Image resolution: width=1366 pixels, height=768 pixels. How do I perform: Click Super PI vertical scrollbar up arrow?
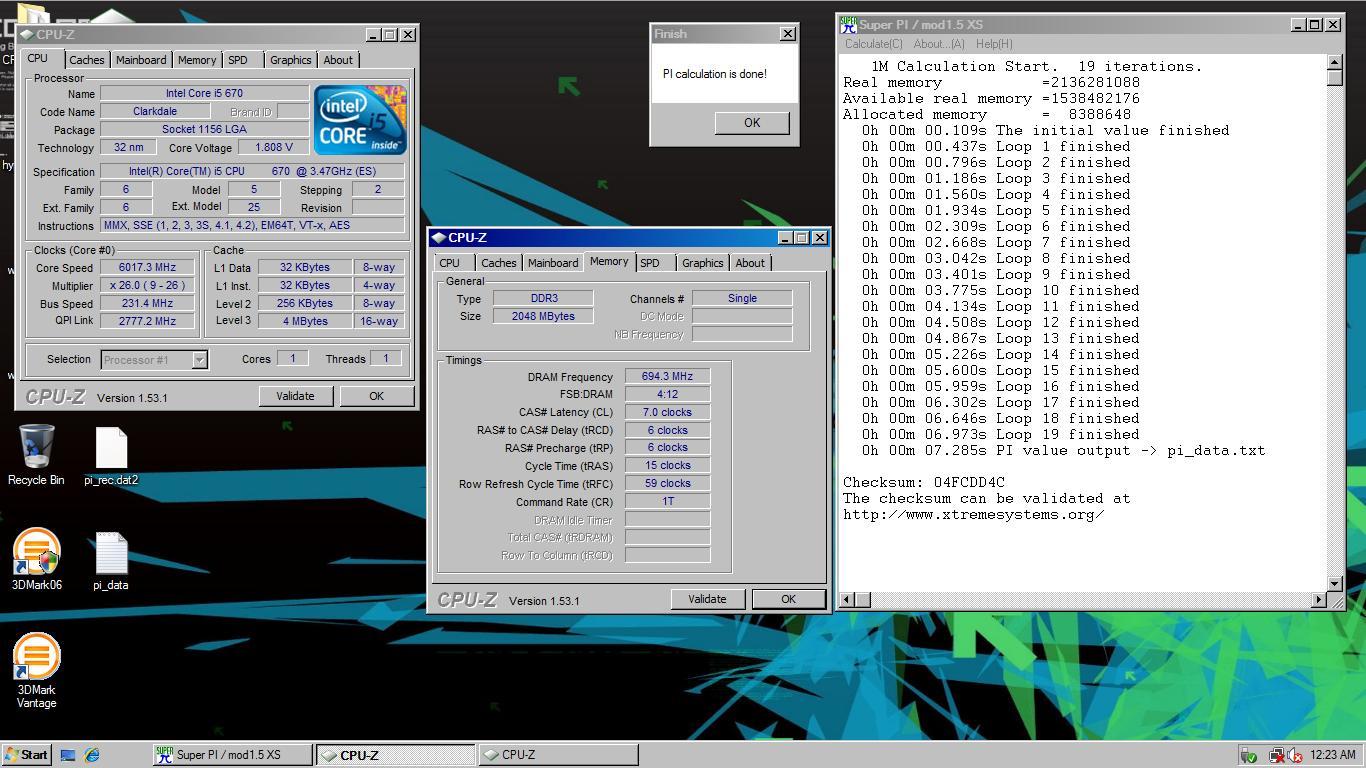pyautogui.click(x=1334, y=62)
